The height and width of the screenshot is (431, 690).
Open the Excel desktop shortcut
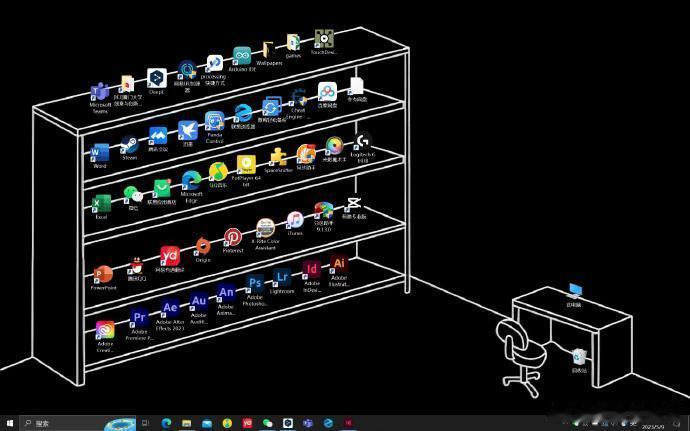pyautogui.click(x=101, y=204)
